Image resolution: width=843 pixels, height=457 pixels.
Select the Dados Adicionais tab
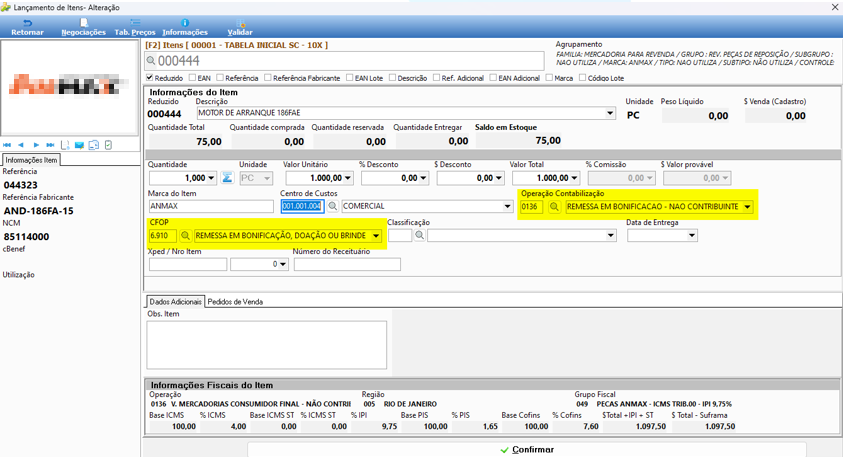tap(175, 302)
